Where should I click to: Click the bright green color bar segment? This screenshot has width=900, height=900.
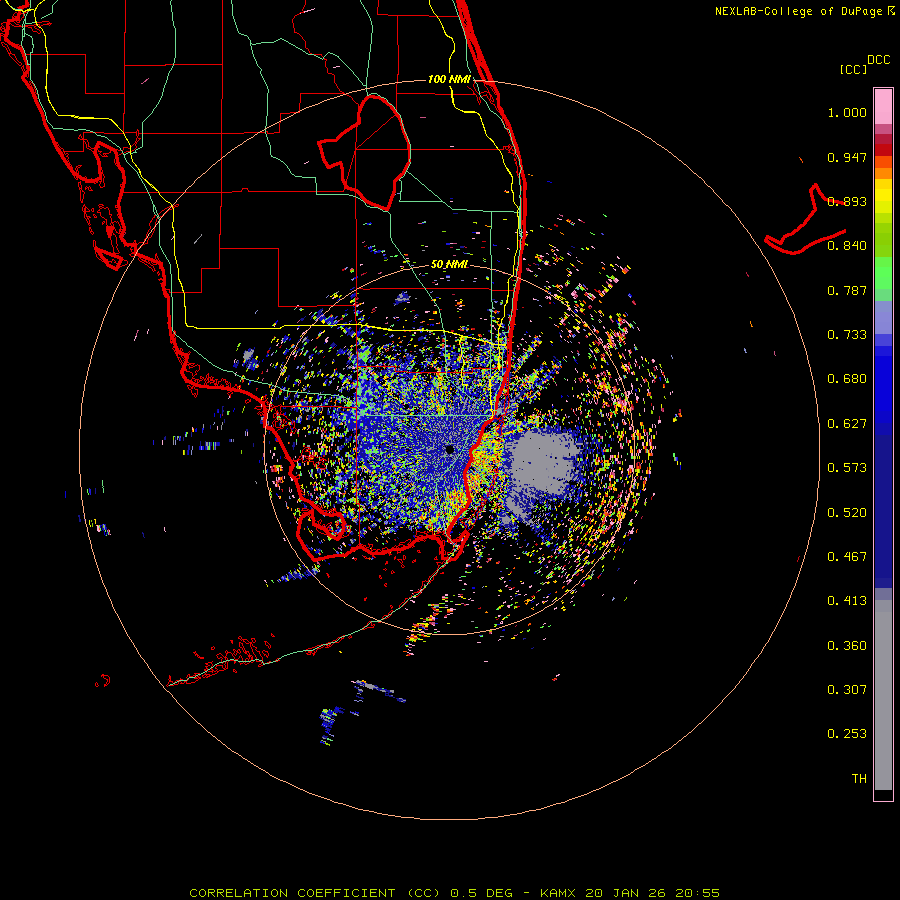[x=883, y=273]
